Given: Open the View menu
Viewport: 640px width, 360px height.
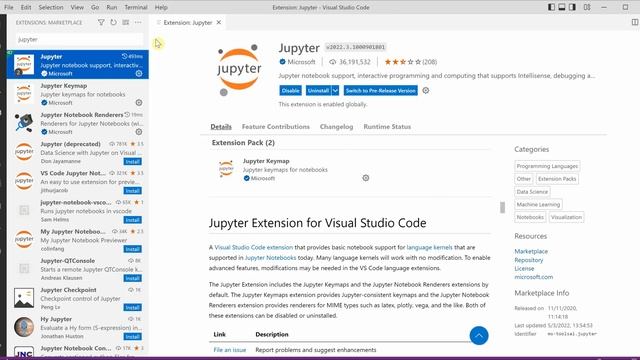Looking at the screenshot, I should click(x=77, y=7).
